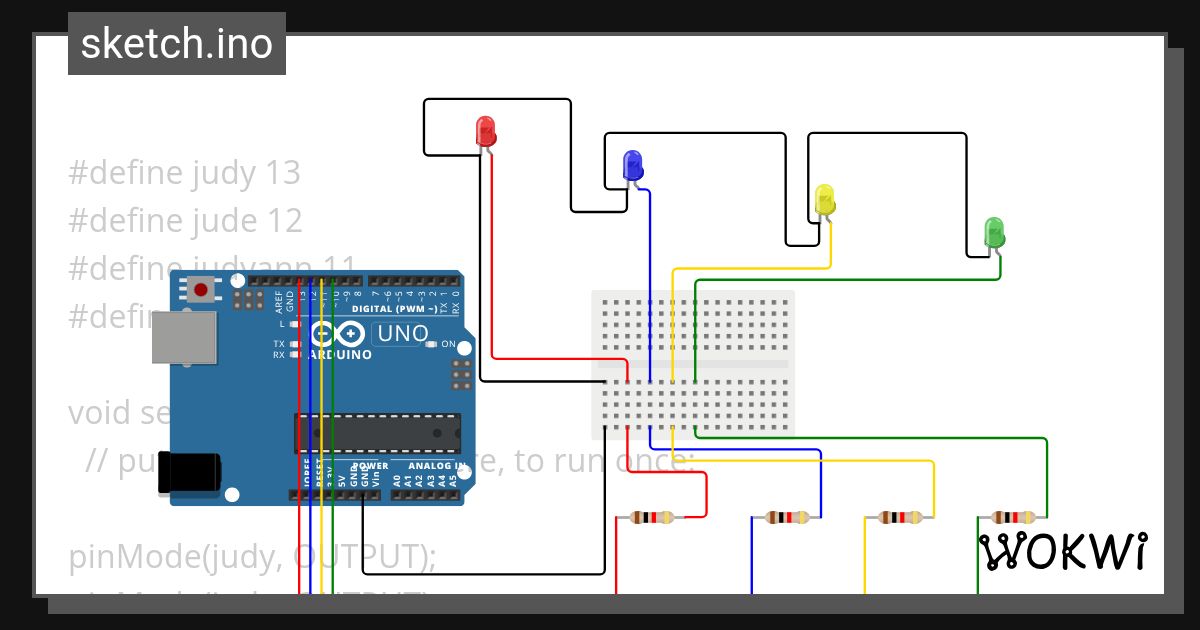Screen dimensions: 1200x630
Task: Click digital pin 13 on the Uno
Action: 301,283
